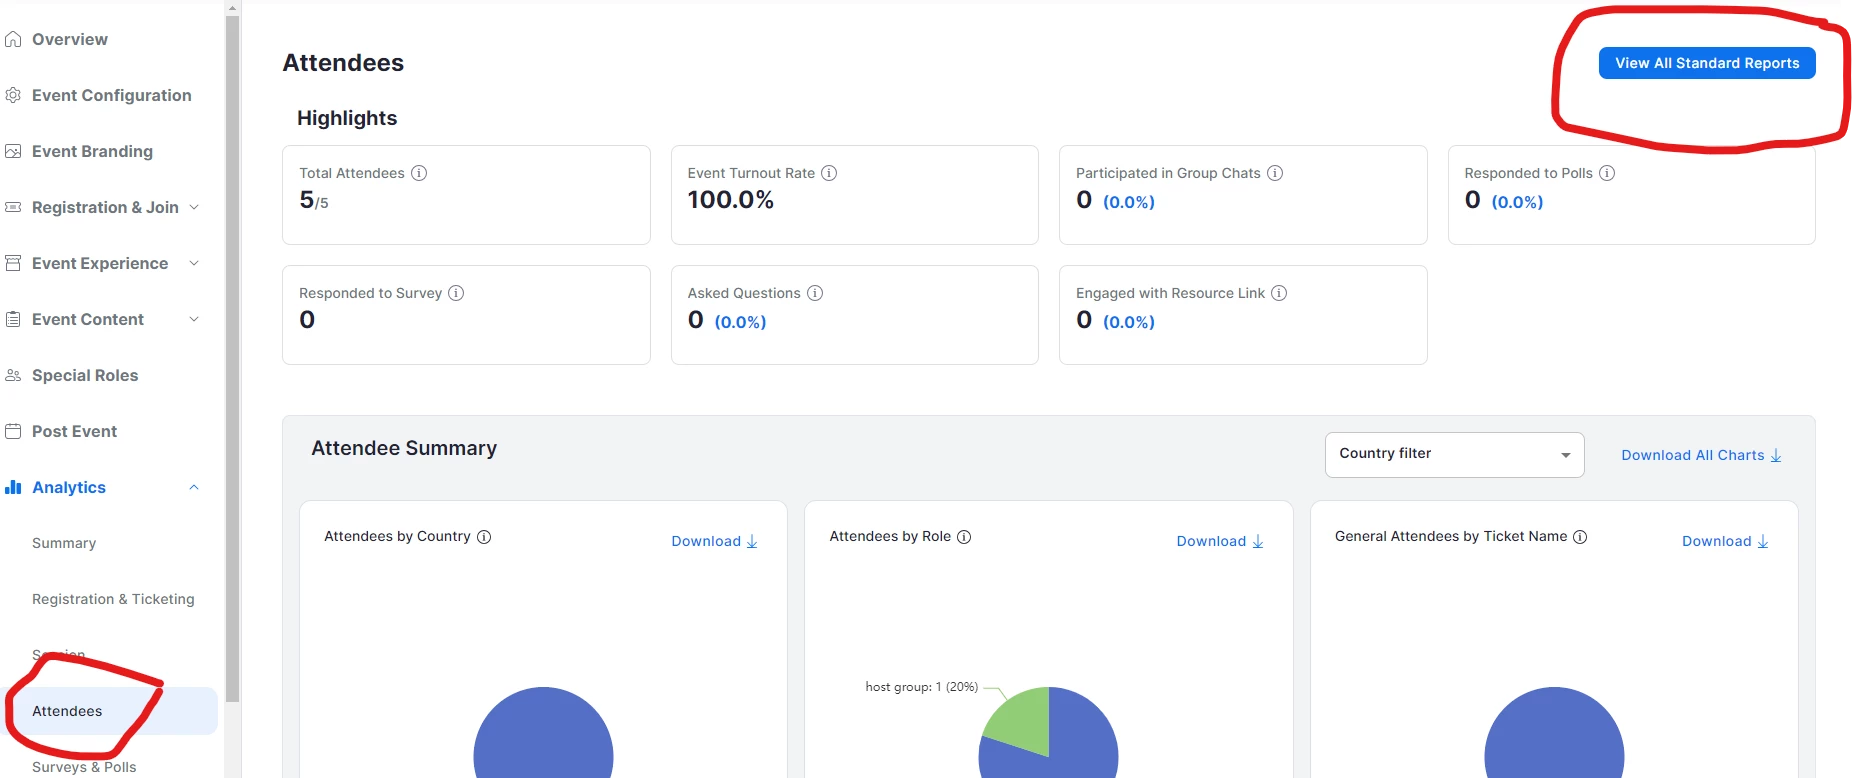Show info for Responded to Polls

tap(1607, 173)
